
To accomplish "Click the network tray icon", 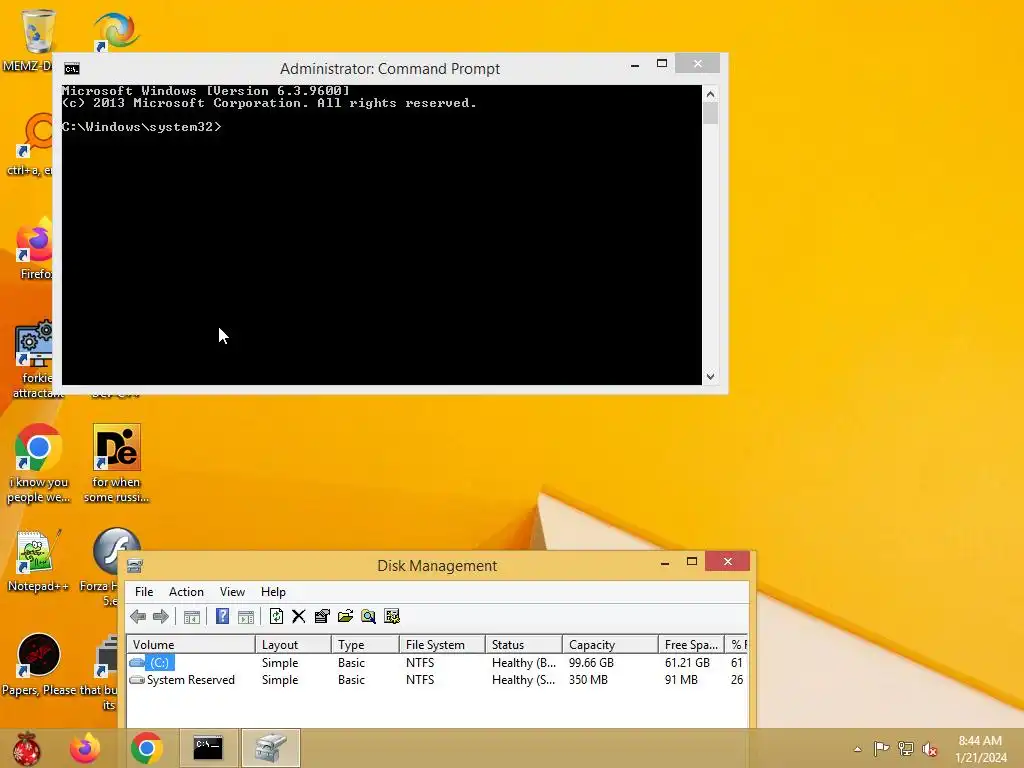I will 906,748.
